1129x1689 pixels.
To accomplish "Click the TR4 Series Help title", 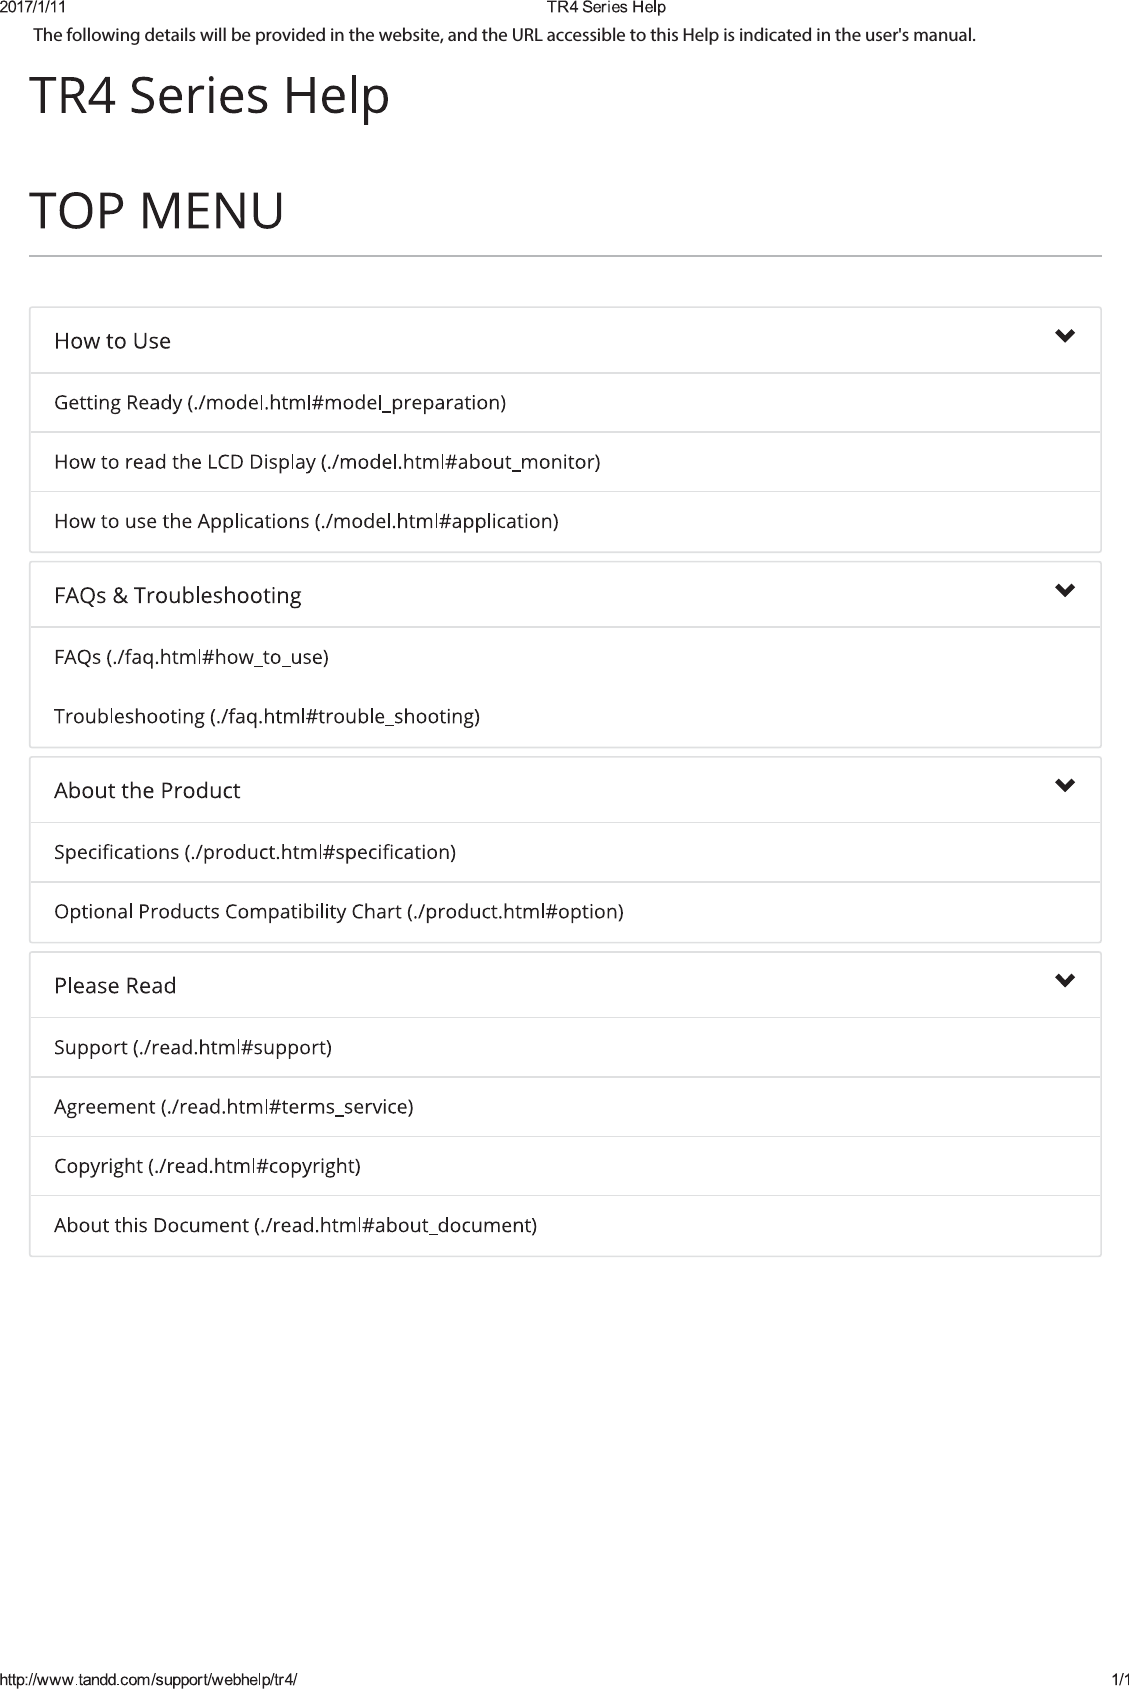I will click(209, 96).
